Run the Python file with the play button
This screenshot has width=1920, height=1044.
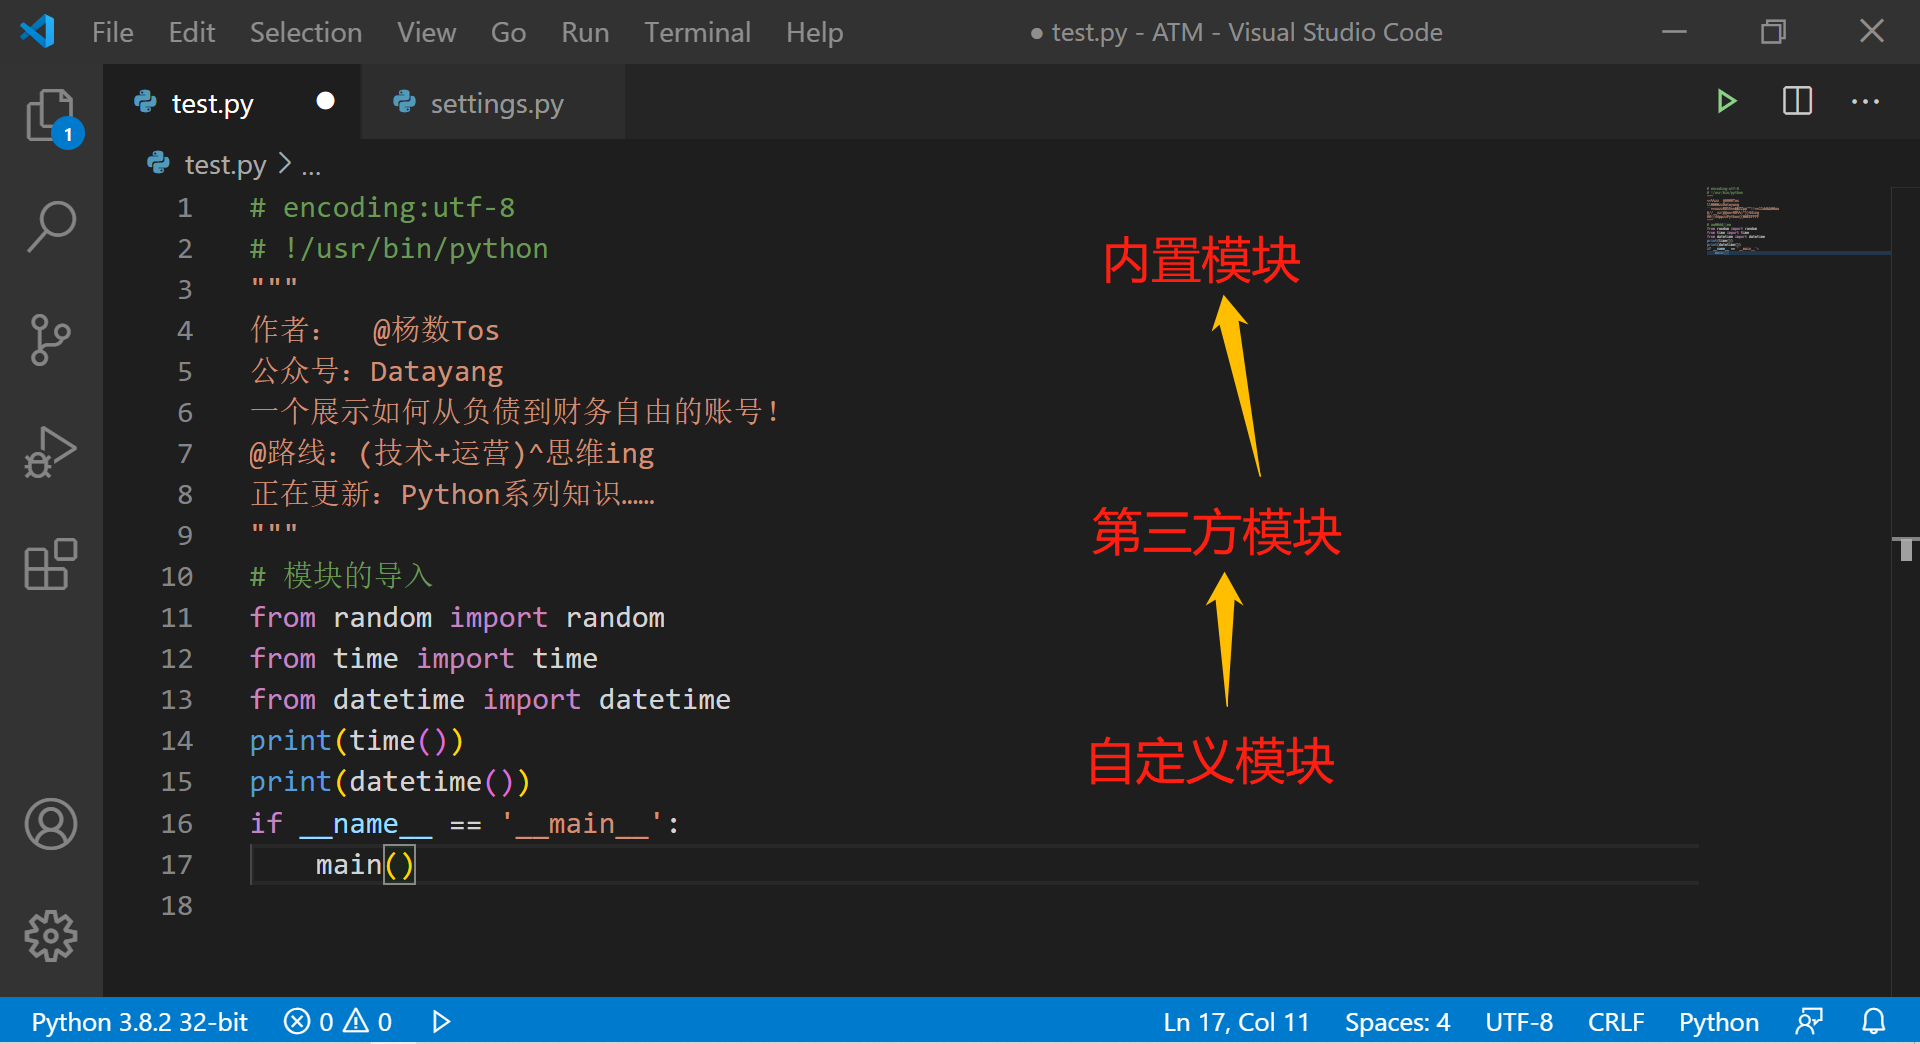(x=1727, y=101)
